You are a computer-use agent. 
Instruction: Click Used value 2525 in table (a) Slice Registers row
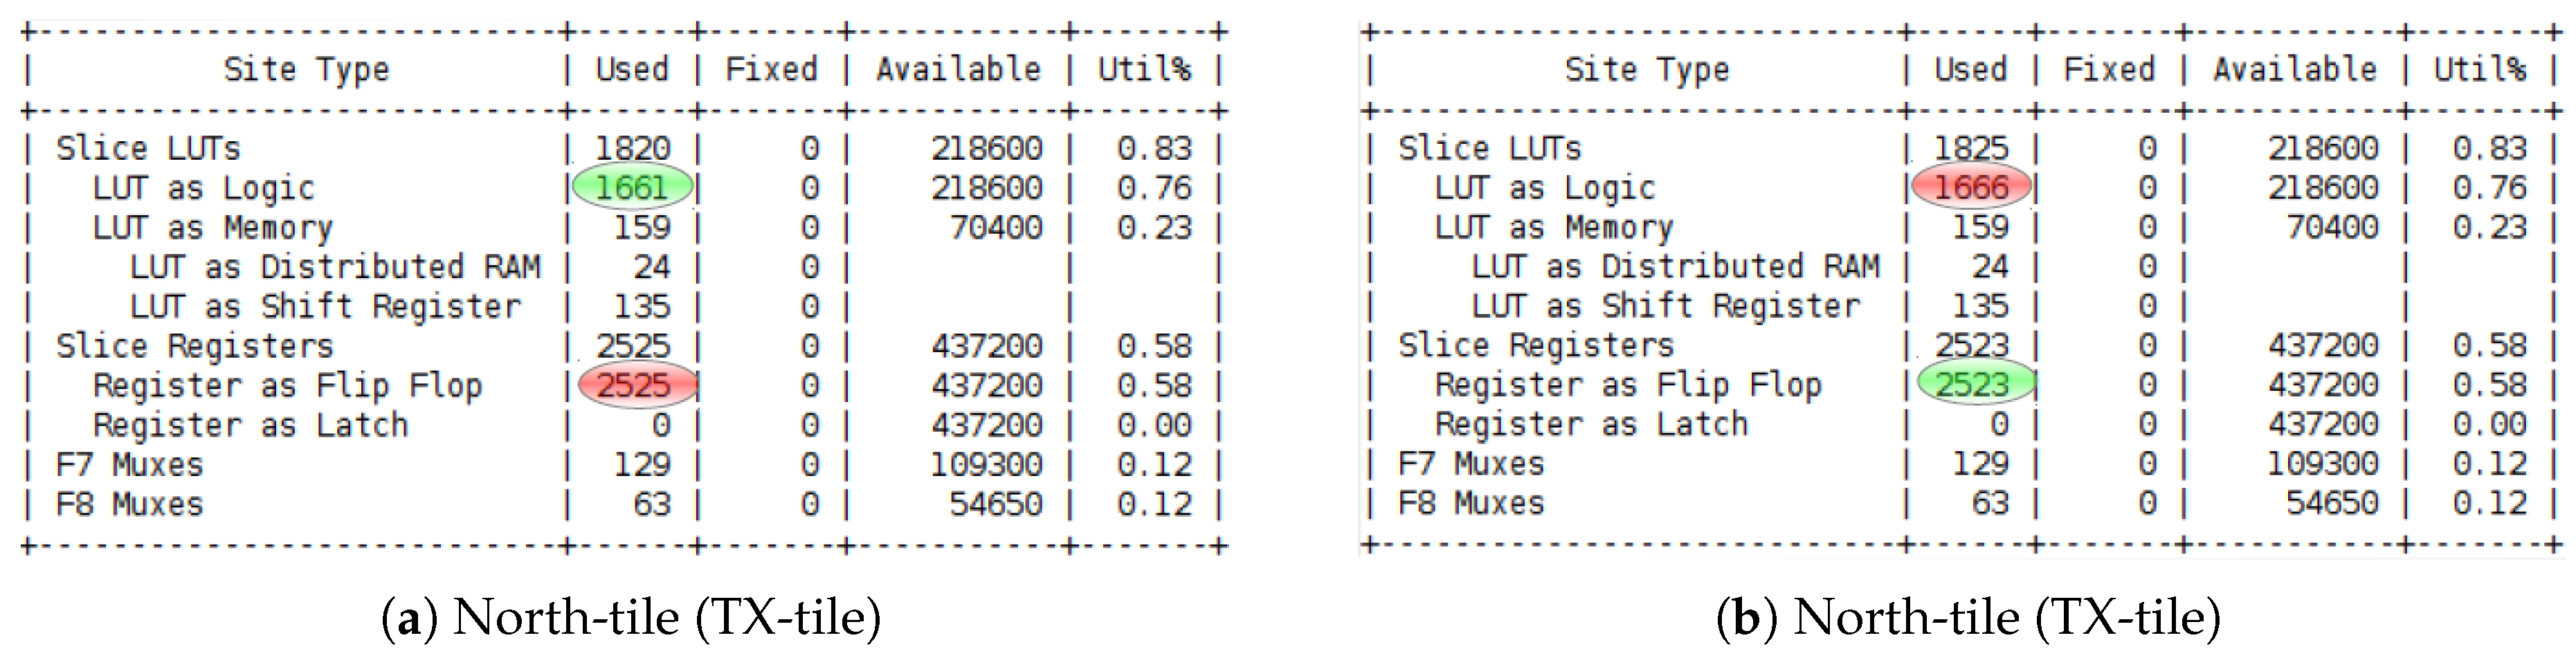click(634, 346)
